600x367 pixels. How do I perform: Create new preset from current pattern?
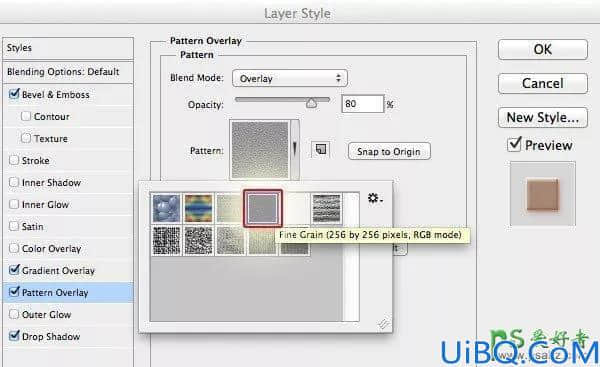[320, 149]
